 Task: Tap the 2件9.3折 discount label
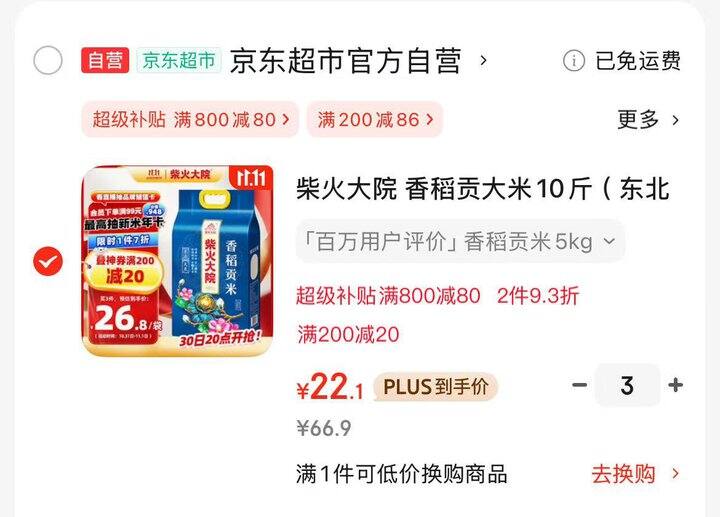point(538,296)
